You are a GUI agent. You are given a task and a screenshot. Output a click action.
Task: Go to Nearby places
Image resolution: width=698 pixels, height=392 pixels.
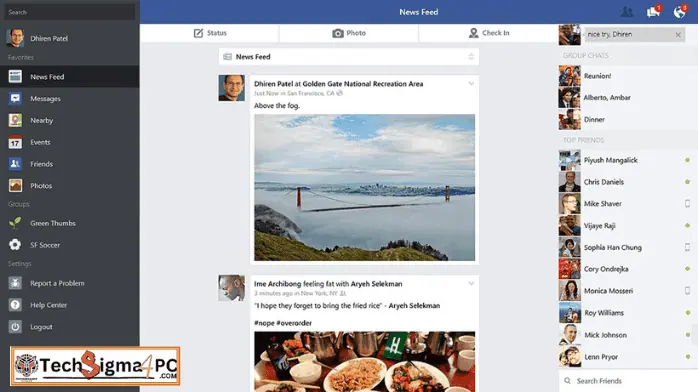click(69, 120)
